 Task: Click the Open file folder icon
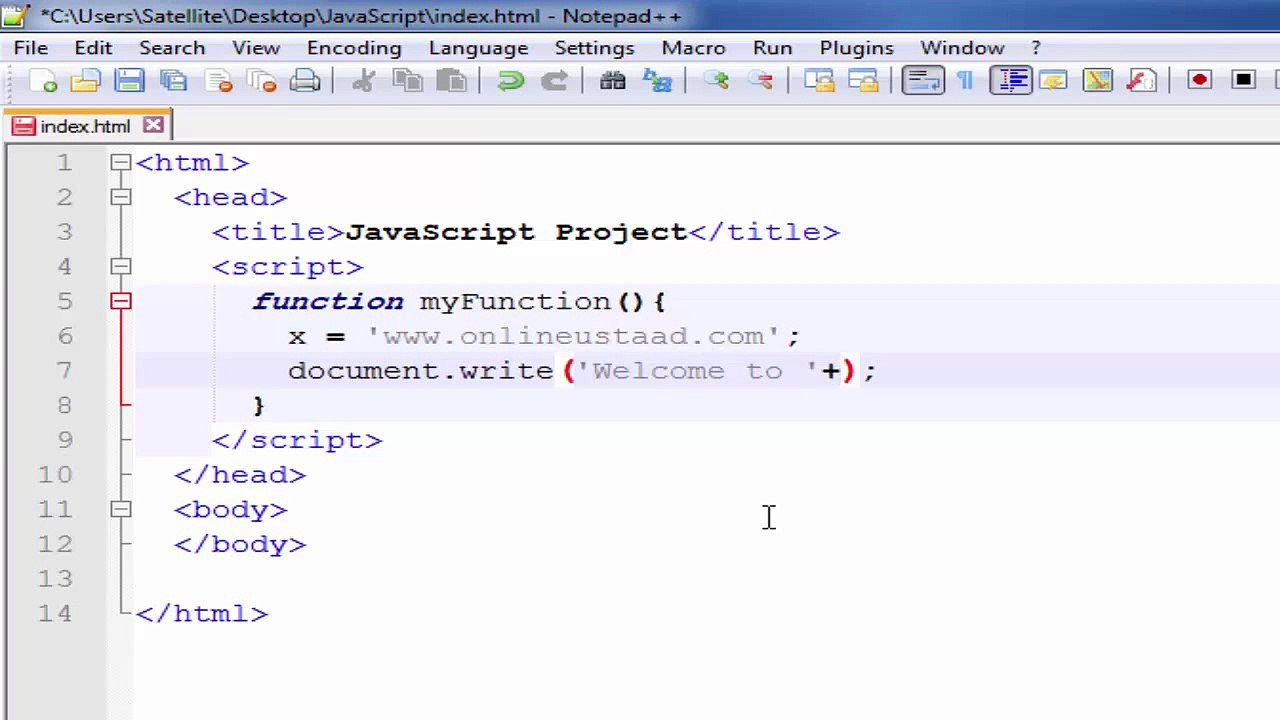click(x=86, y=81)
